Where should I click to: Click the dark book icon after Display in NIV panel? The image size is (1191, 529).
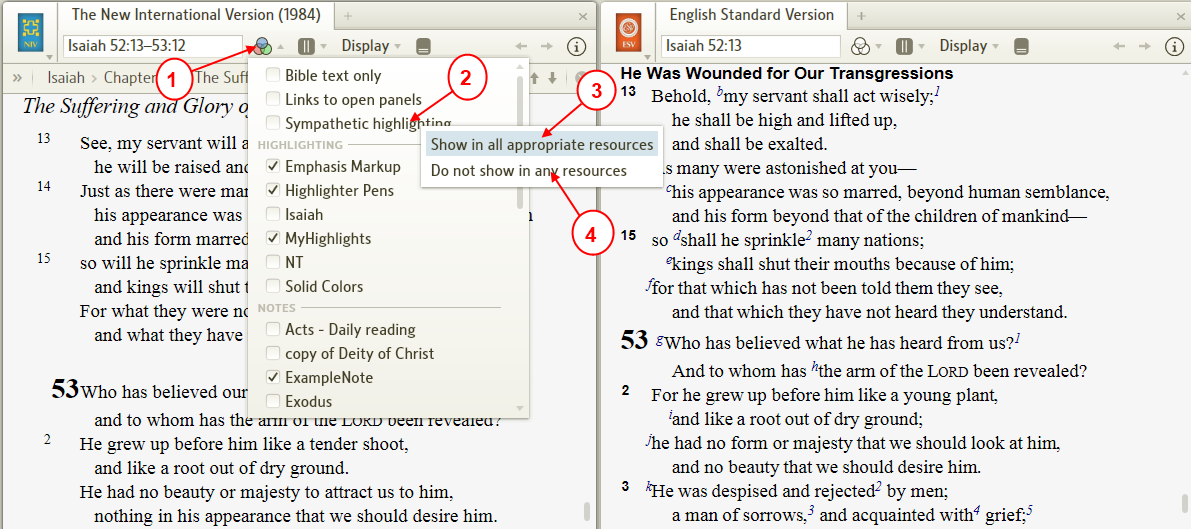click(424, 46)
